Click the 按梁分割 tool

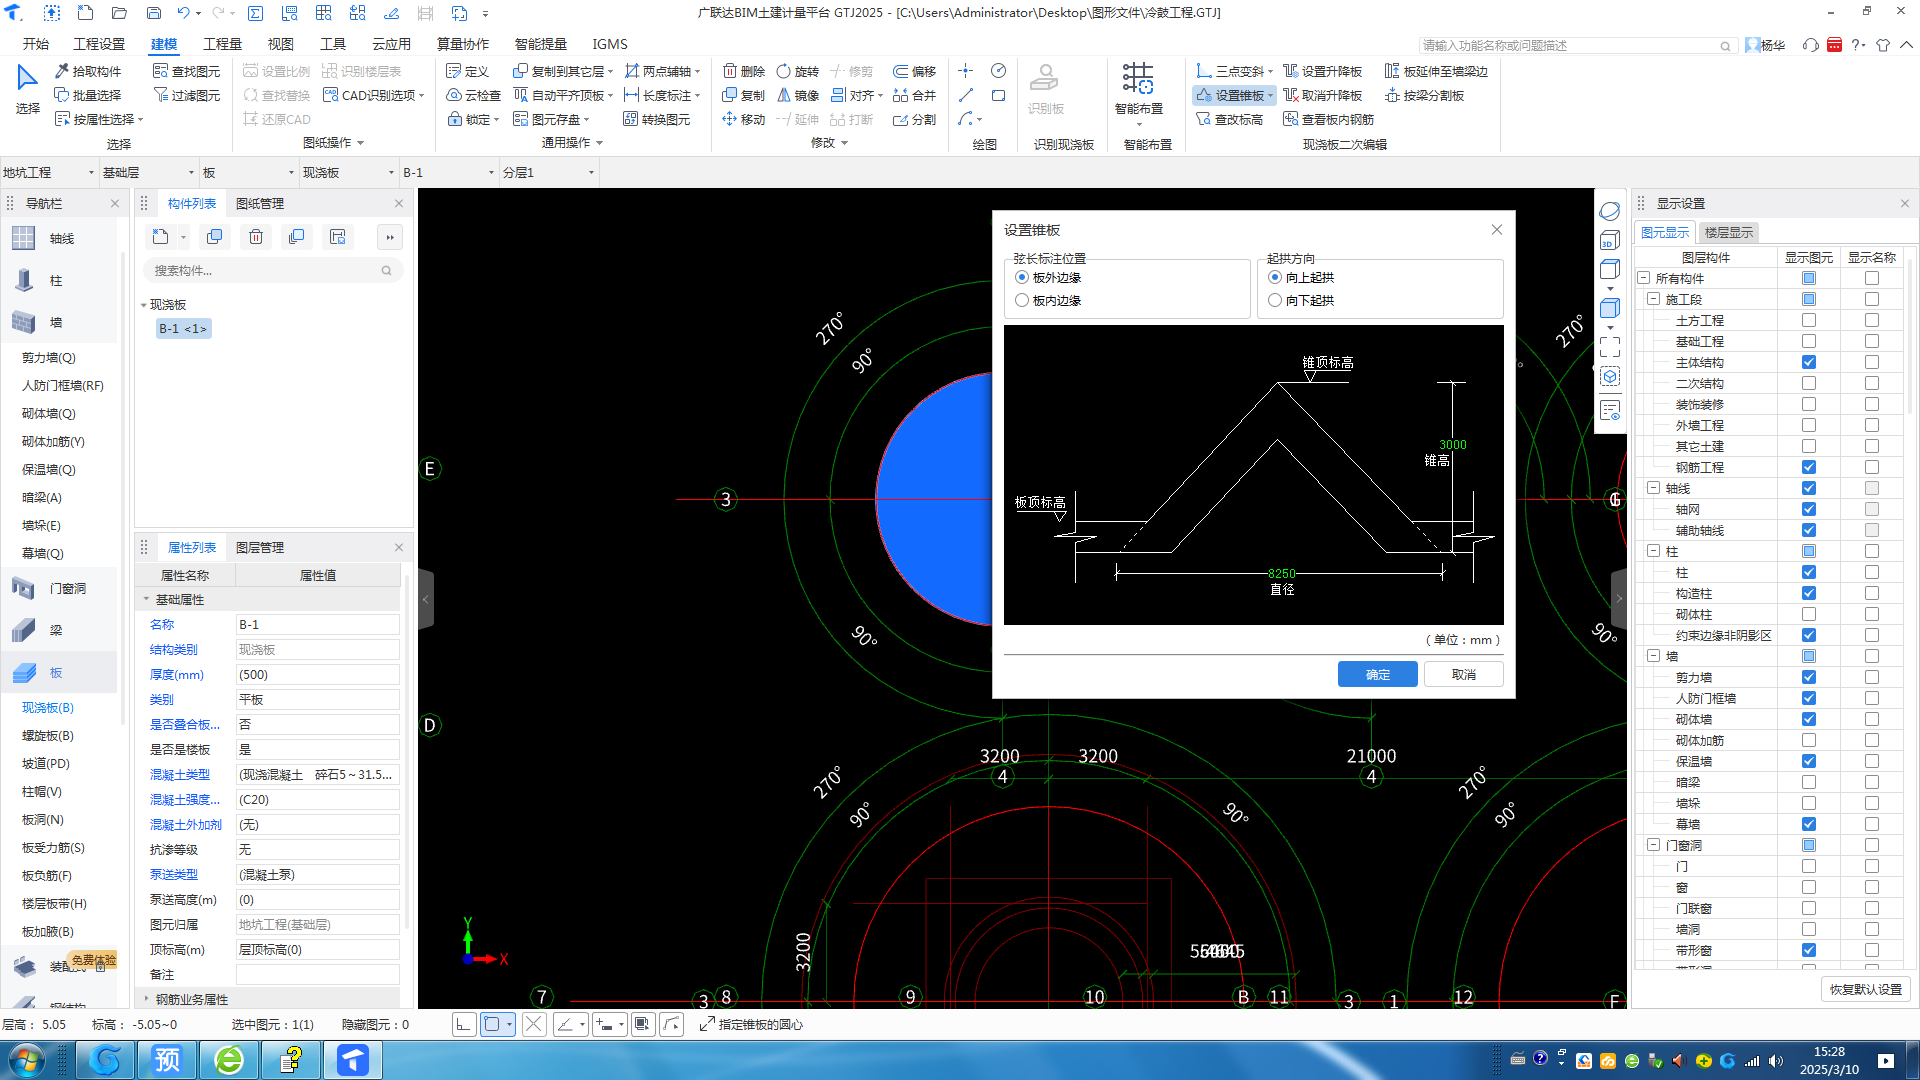click(1424, 95)
